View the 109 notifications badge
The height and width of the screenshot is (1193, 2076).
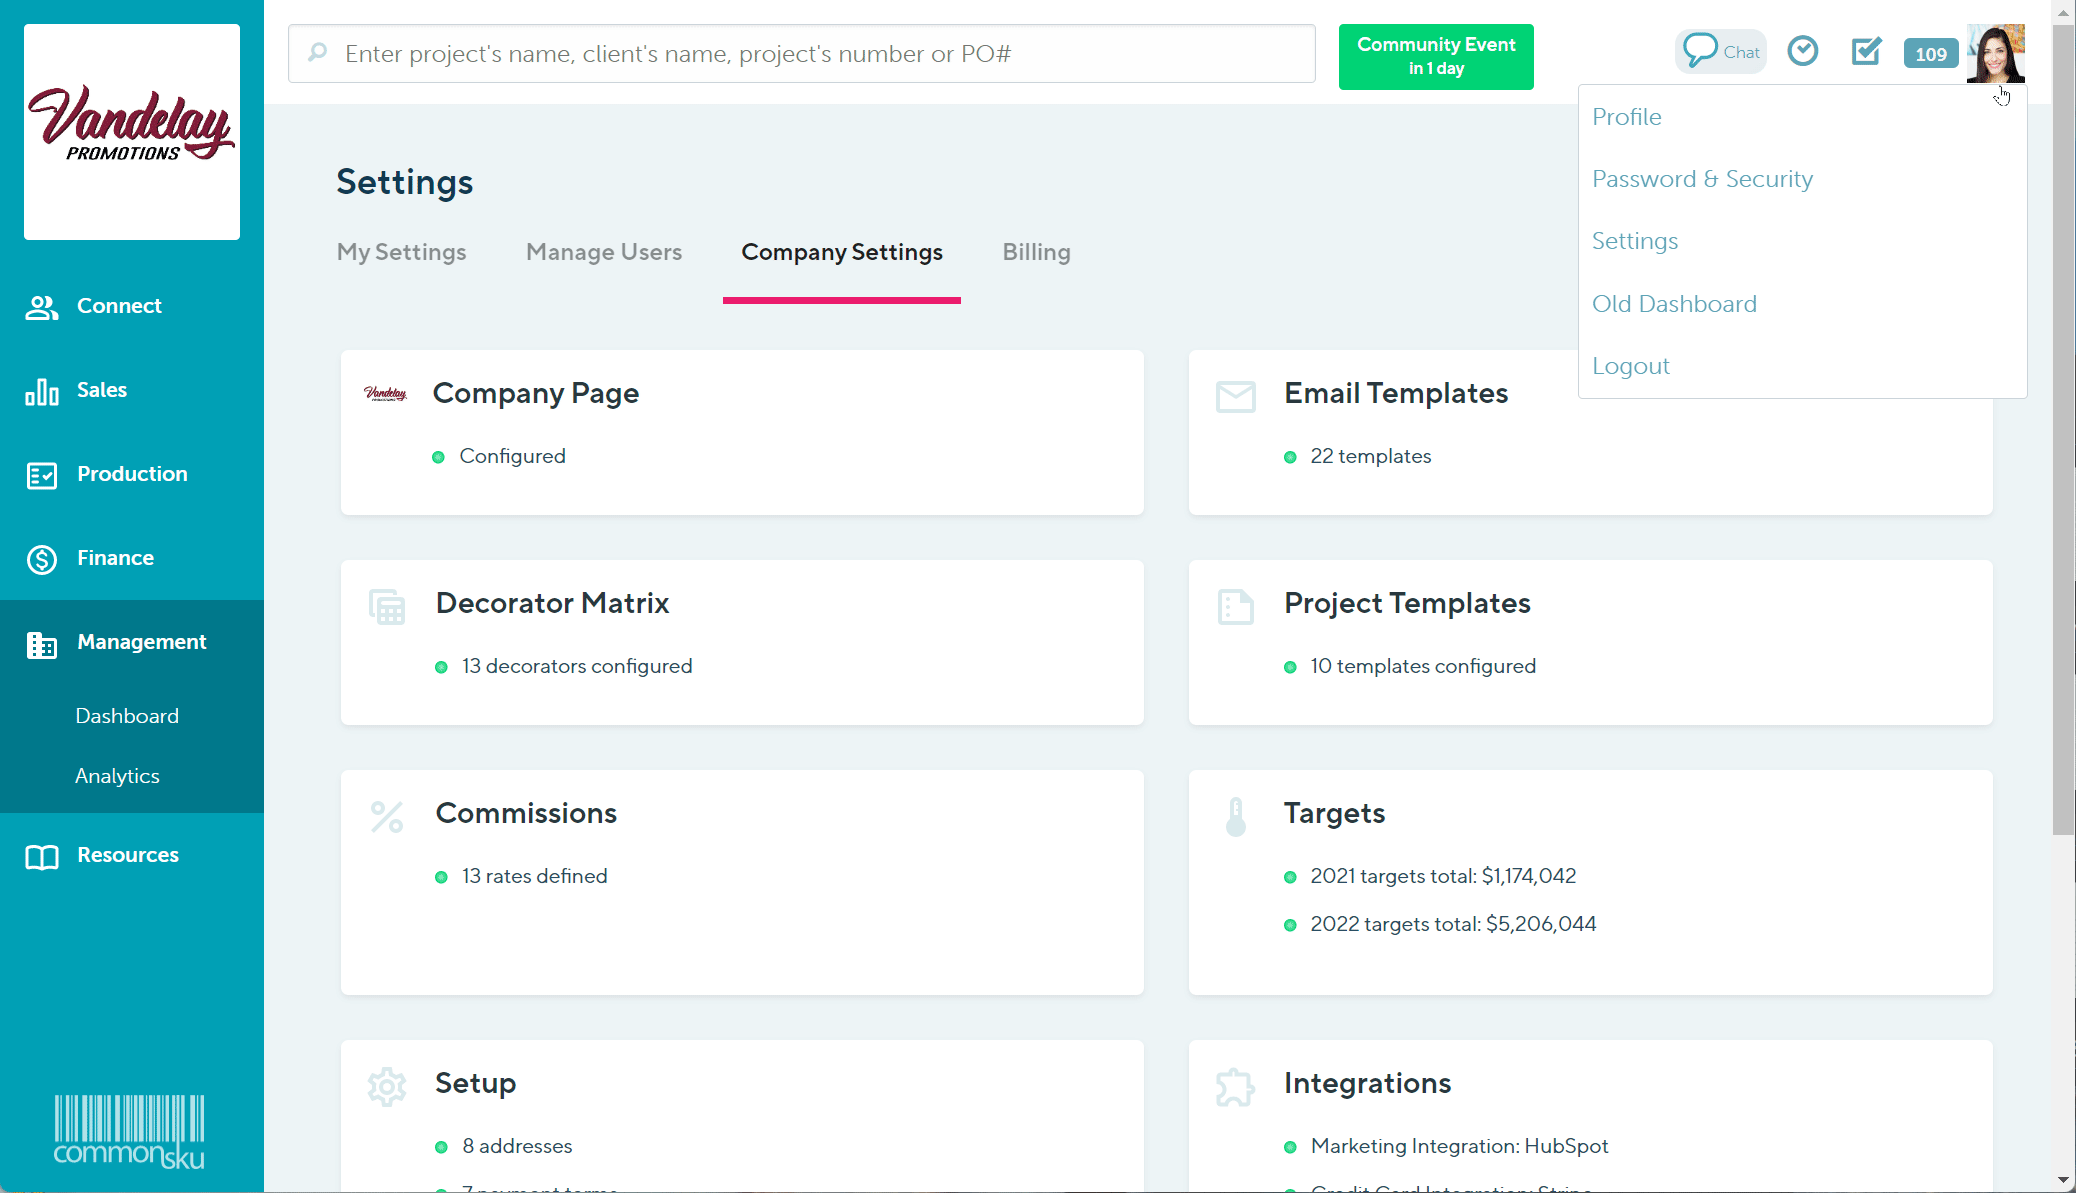(1930, 54)
